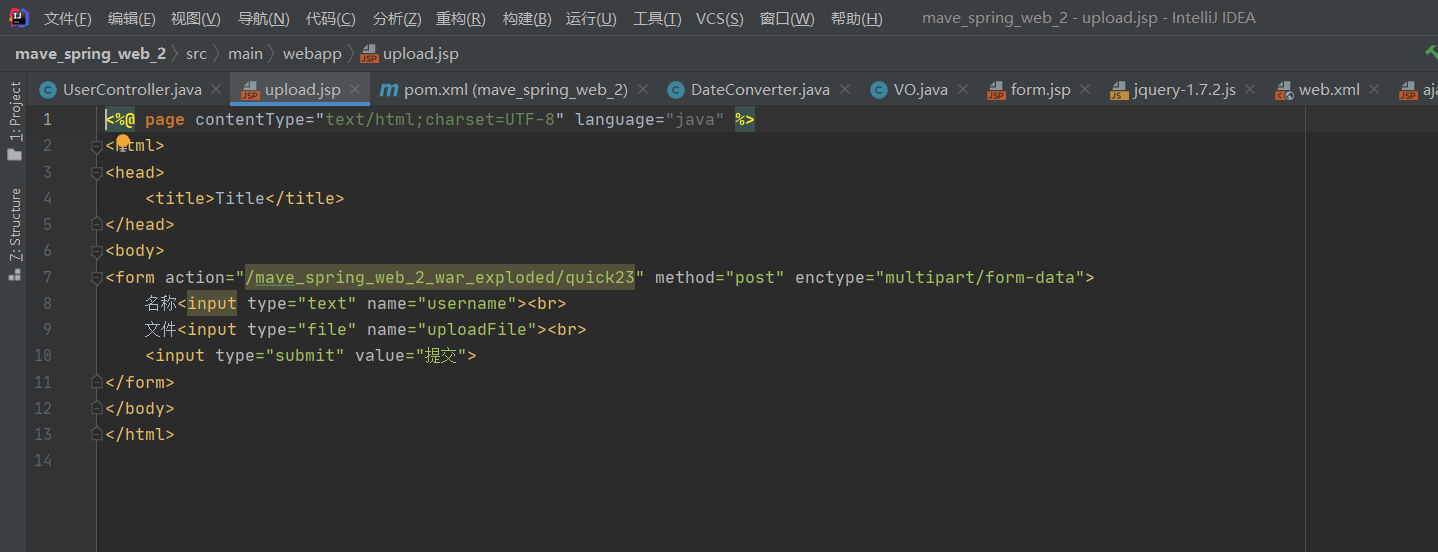Open the 分析(Z) menu
The height and width of the screenshot is (552, 1438).
(397, 19)
